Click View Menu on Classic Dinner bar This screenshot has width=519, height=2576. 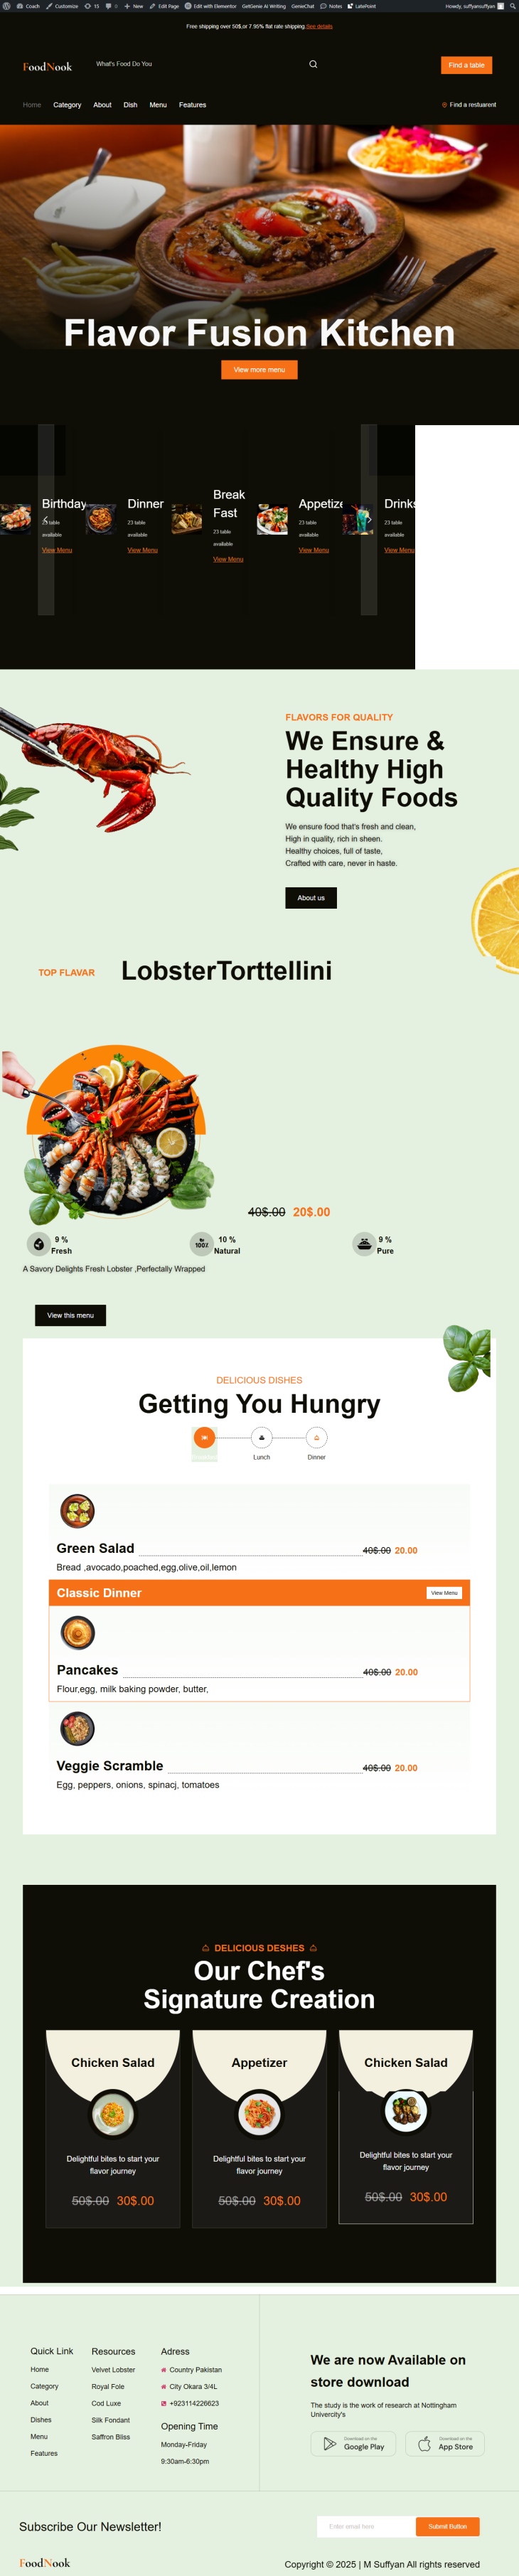tap(444, 1593)
